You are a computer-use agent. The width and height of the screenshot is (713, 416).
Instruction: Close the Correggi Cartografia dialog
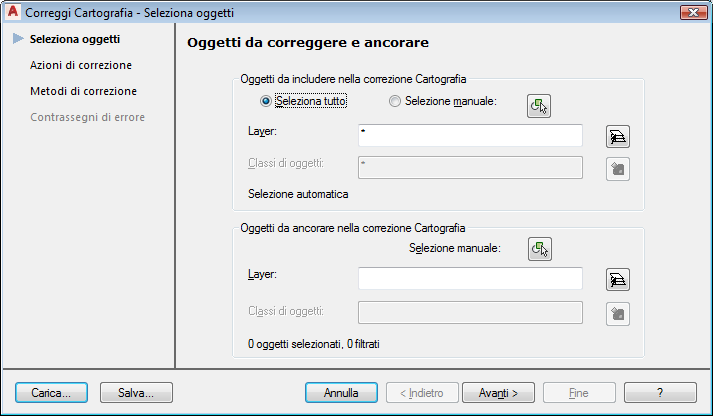pos(688,12)
